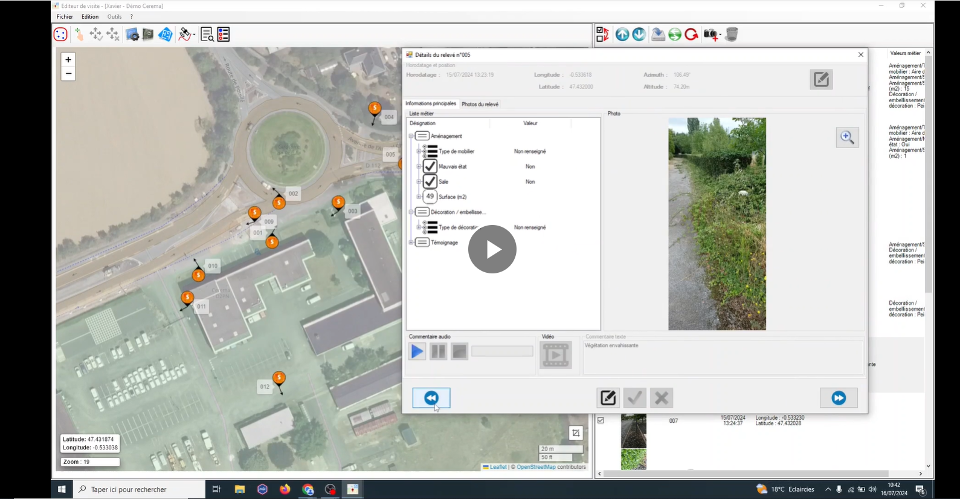Open the video film-strip icon
Screen dimensions: 960x499
click(x=554, y=354)
